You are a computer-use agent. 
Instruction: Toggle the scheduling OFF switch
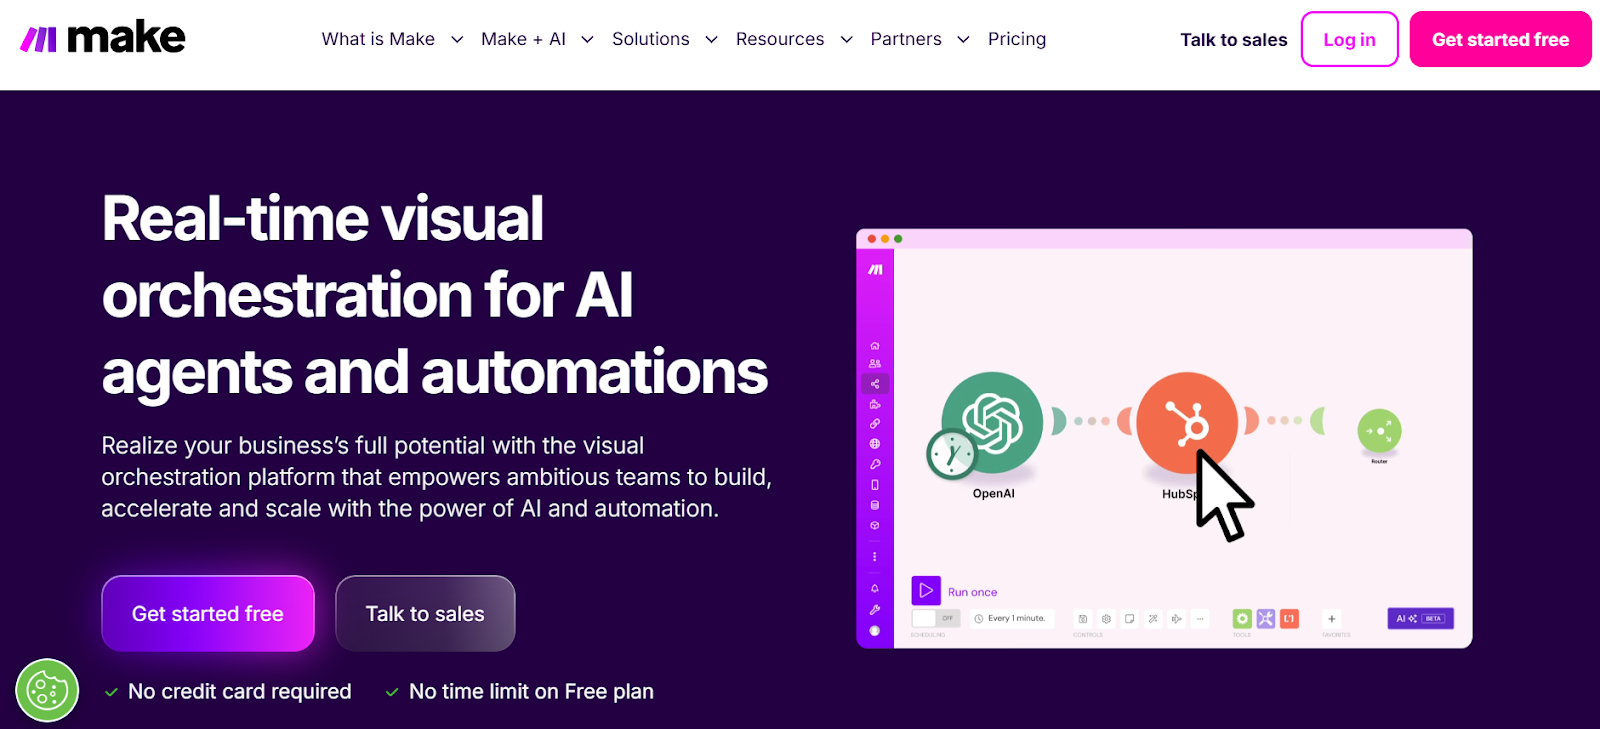click(936, 618)
